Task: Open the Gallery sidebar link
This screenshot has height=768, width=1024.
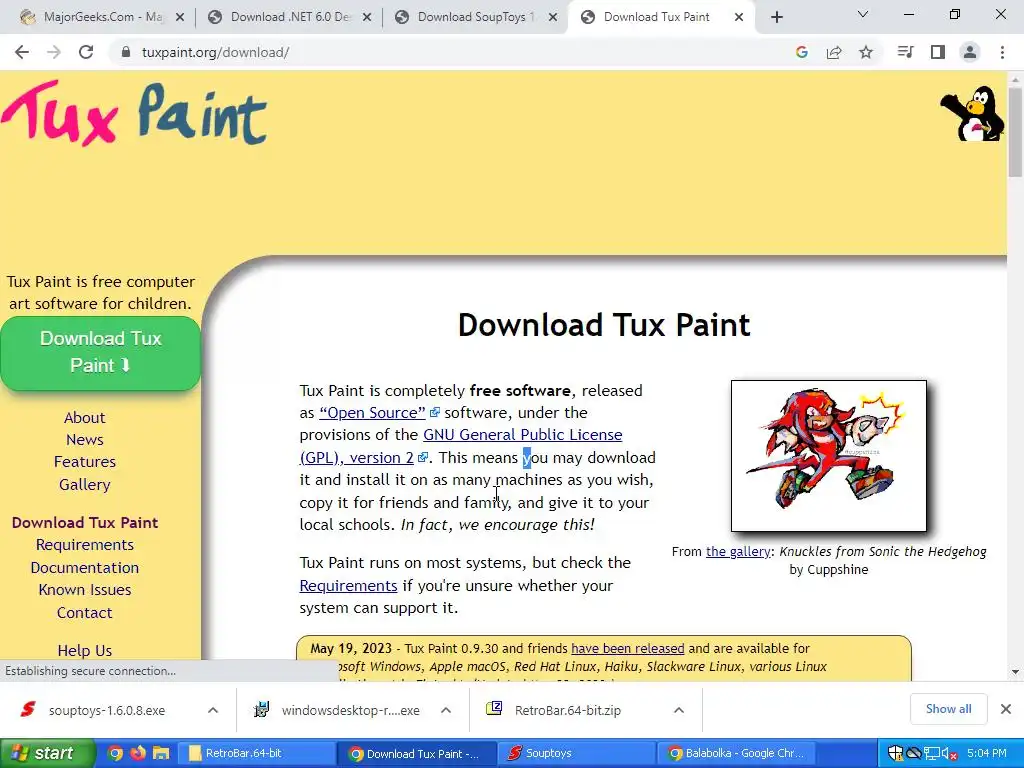Action: 84,485
